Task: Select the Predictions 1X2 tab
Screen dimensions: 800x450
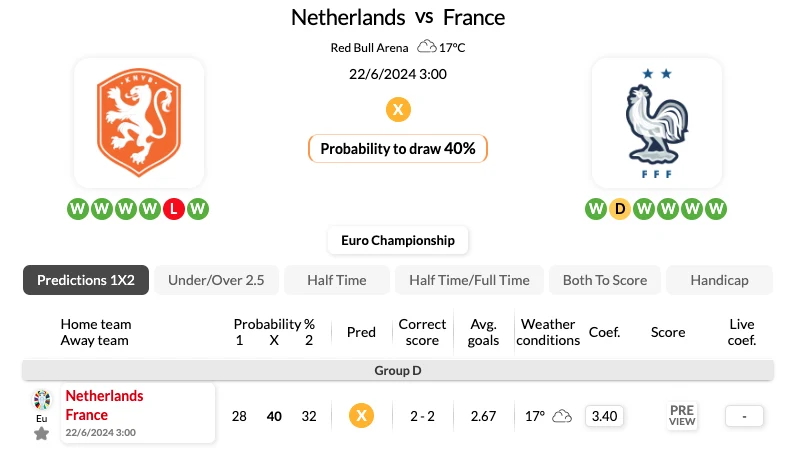Action: [86, 280]
